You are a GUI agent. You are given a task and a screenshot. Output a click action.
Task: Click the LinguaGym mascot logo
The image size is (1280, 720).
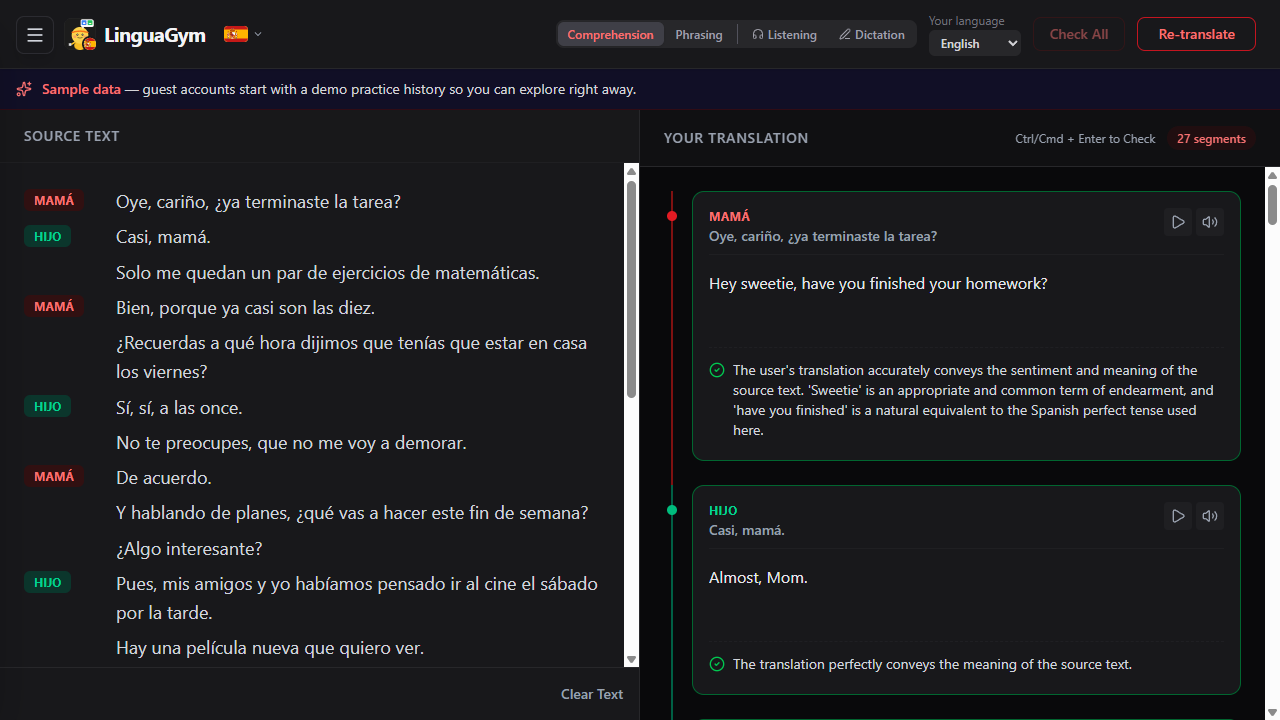[x=82, y=35]
